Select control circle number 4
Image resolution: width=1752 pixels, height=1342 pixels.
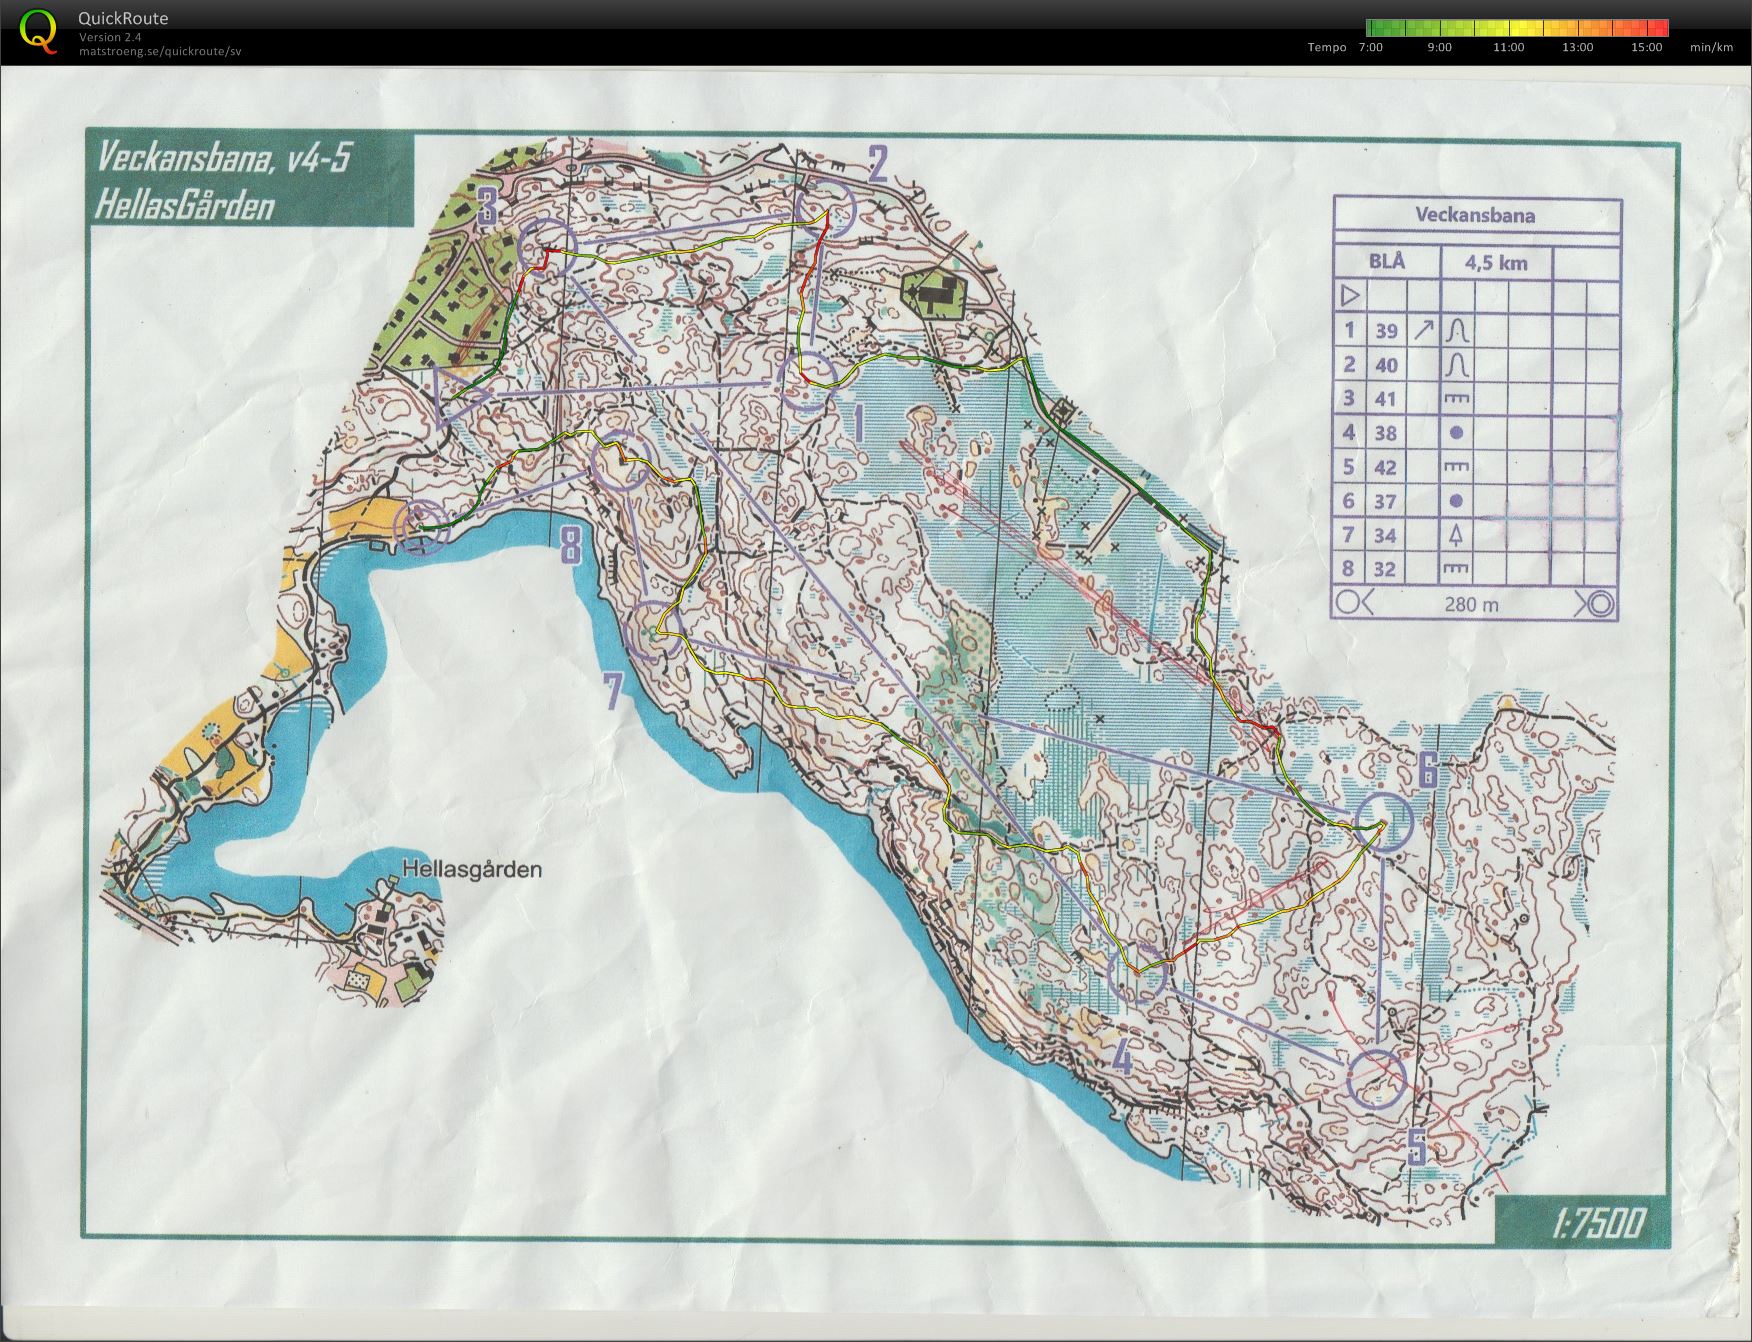(1138, 973)
